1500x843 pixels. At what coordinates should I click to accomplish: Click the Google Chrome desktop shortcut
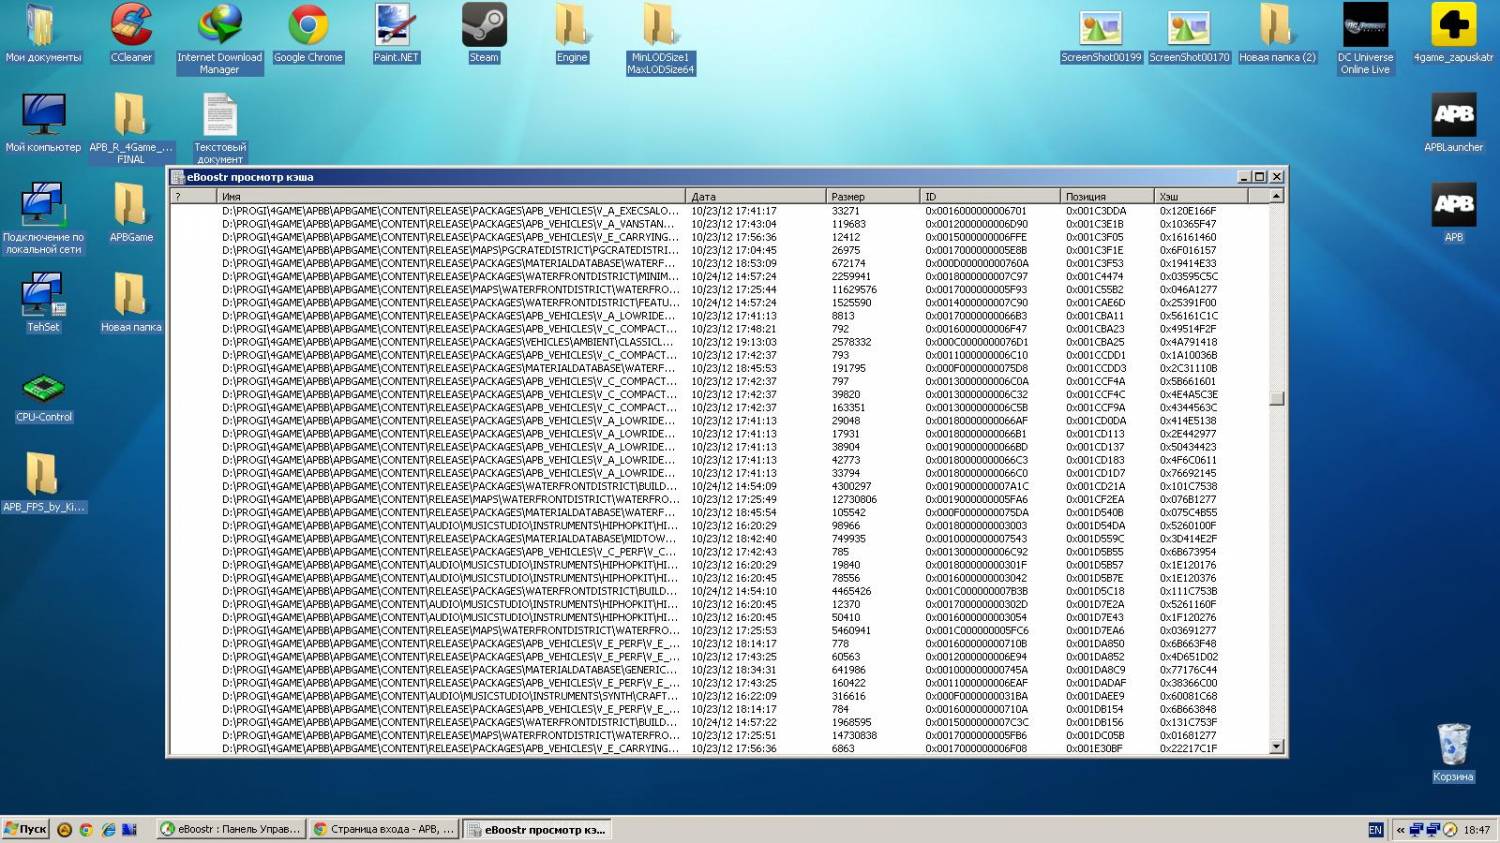coord(308,28)
